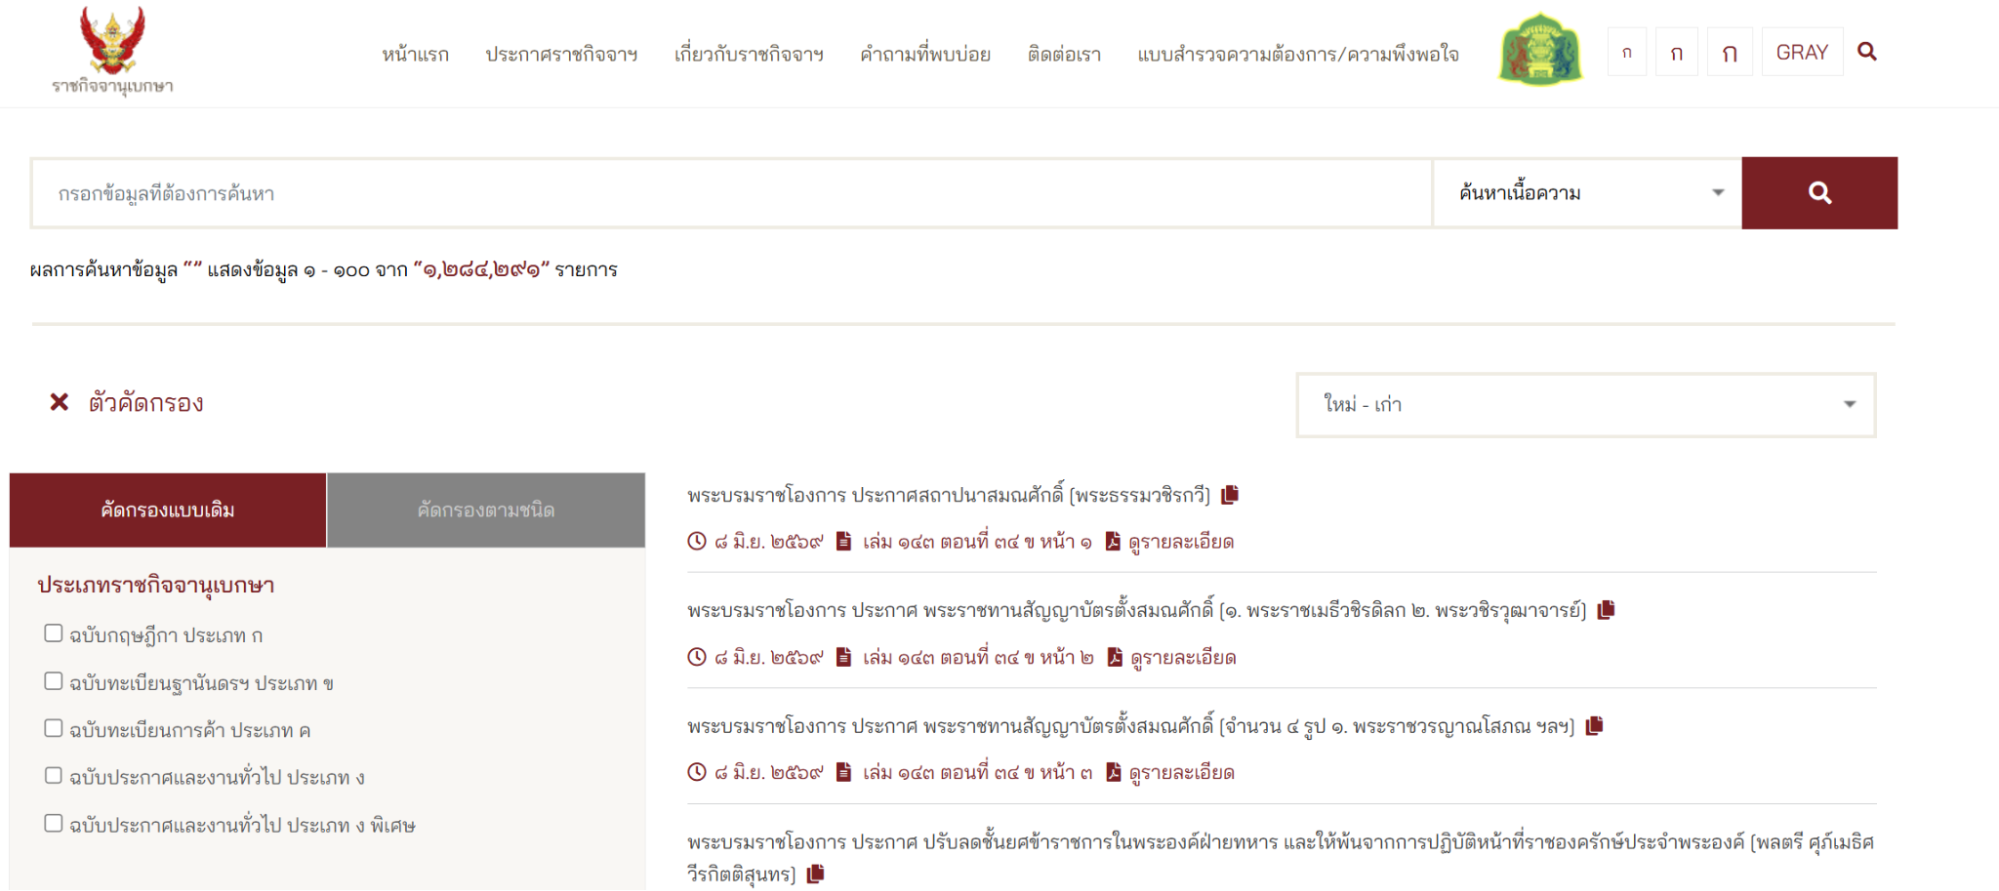This screenshot has width=1999, height=891.
Task: Clear filters with the red X icon
Action: [59, 402]
